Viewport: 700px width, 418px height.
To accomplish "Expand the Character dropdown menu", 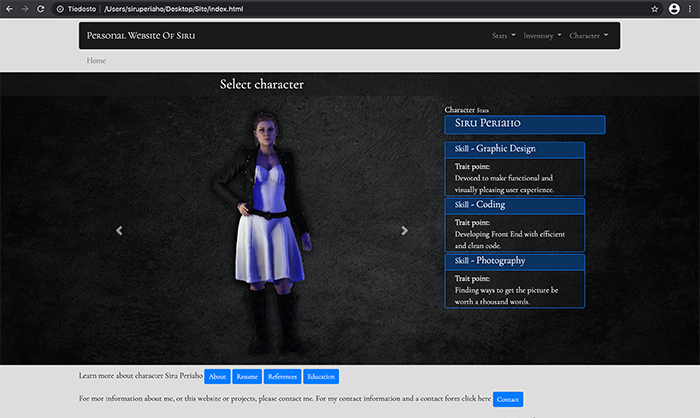I will pyautogui.click(x=588, y=35).
